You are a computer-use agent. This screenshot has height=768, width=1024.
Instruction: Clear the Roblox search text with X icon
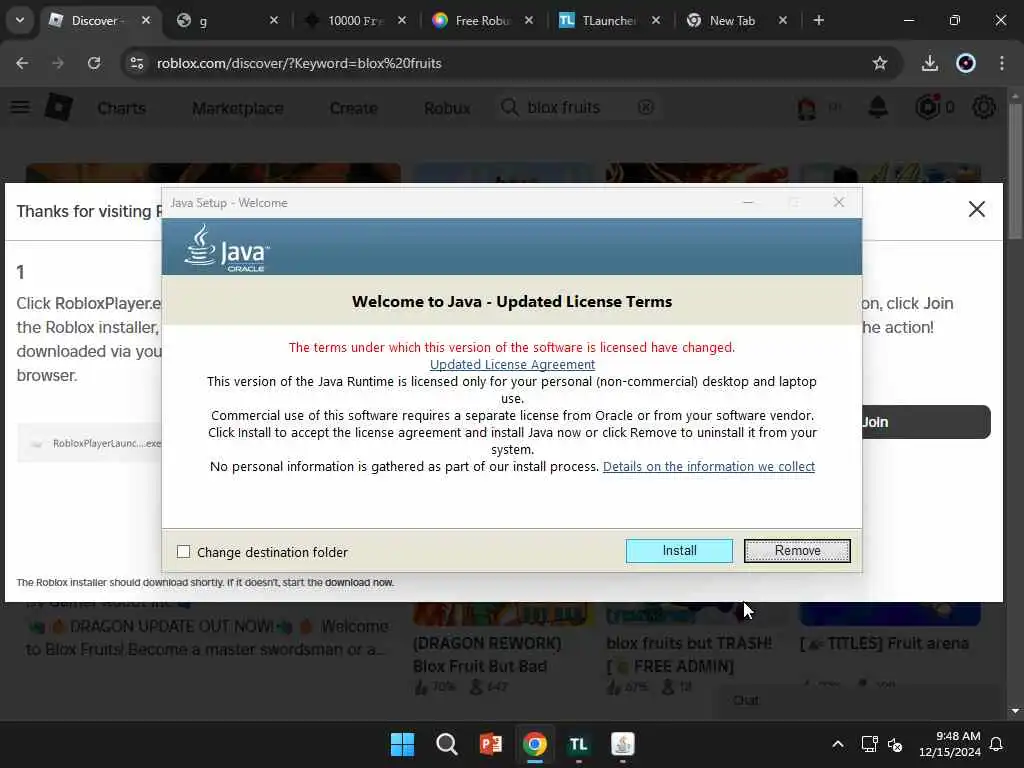pyautogui.click(x=645, y=107)
